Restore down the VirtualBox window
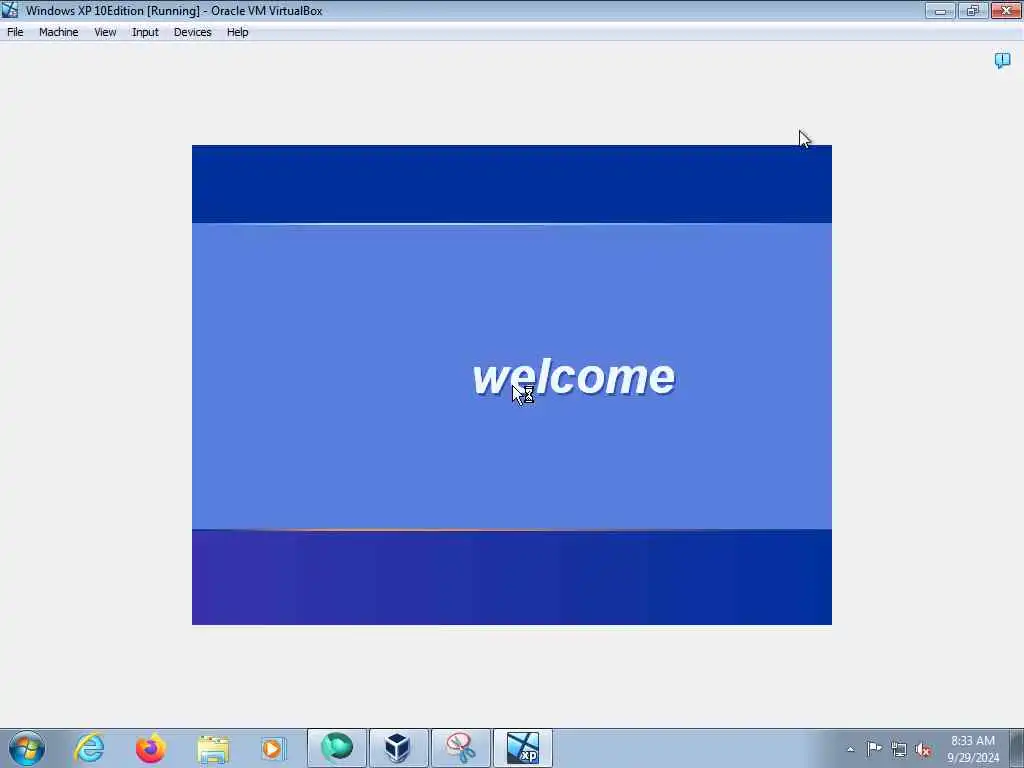Image resolution: width=1024 pixels, height=768 pixels. (973, 10)
